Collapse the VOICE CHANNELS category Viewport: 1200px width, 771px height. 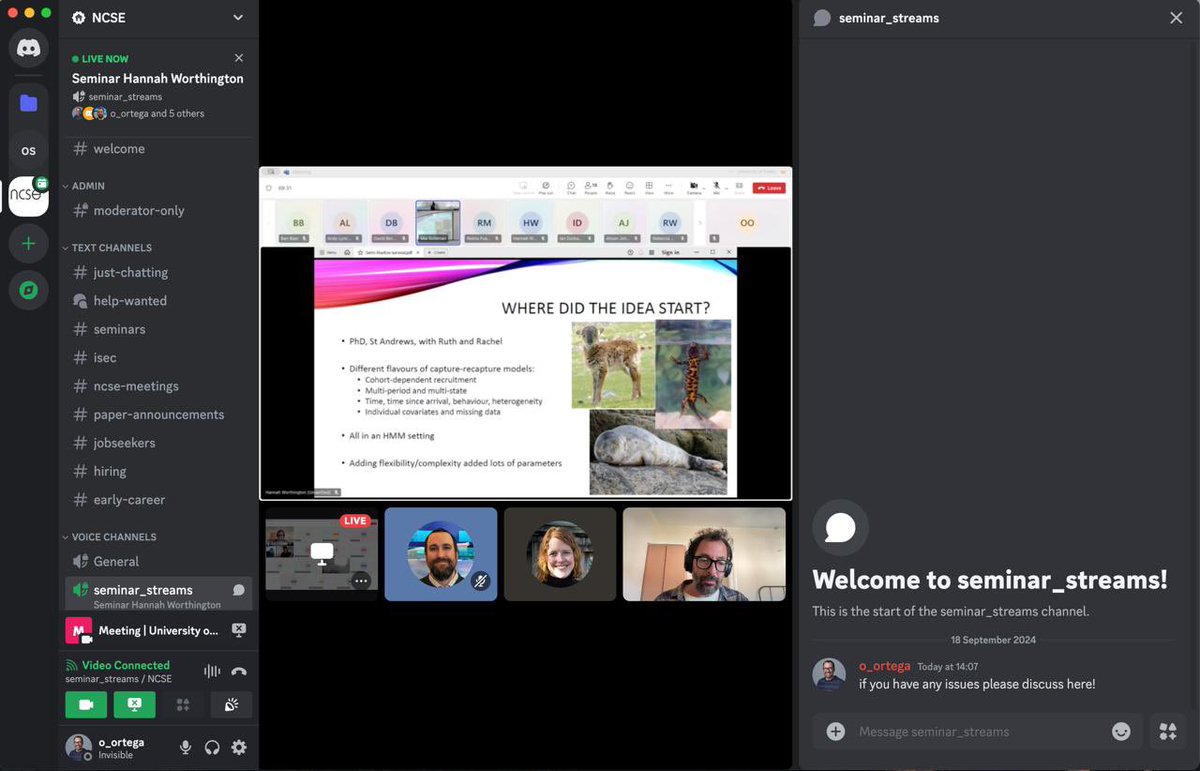tap(110, 536)
